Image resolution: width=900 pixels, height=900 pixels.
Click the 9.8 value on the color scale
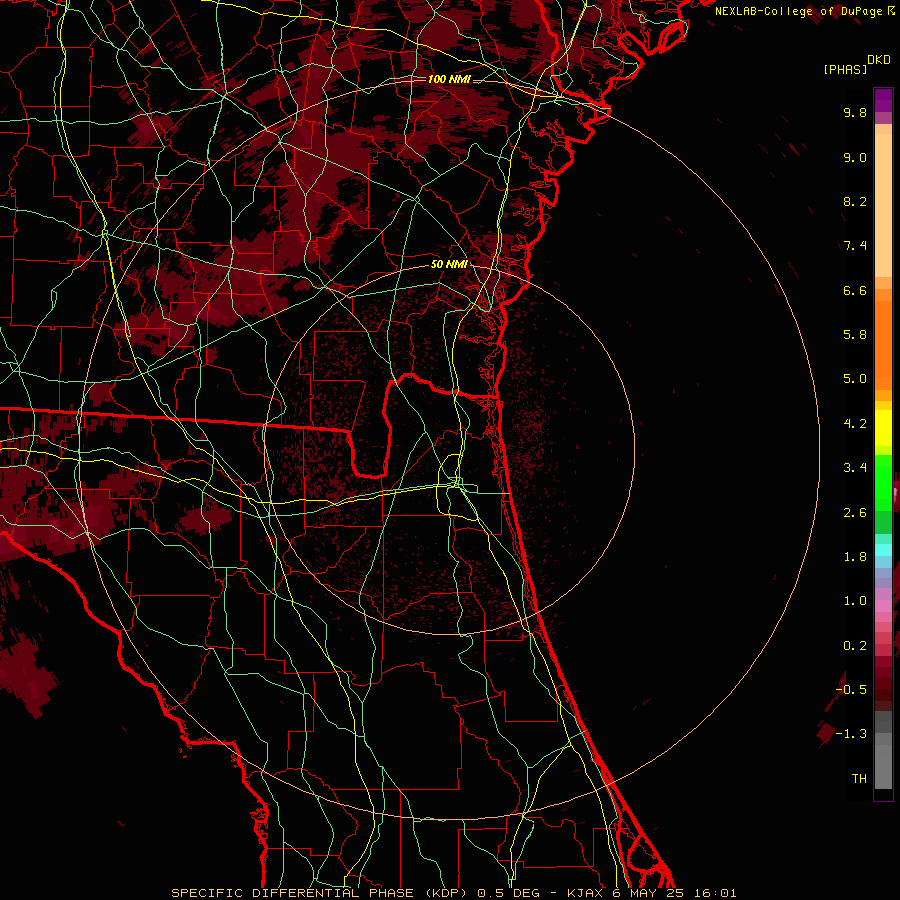point(855,112)
